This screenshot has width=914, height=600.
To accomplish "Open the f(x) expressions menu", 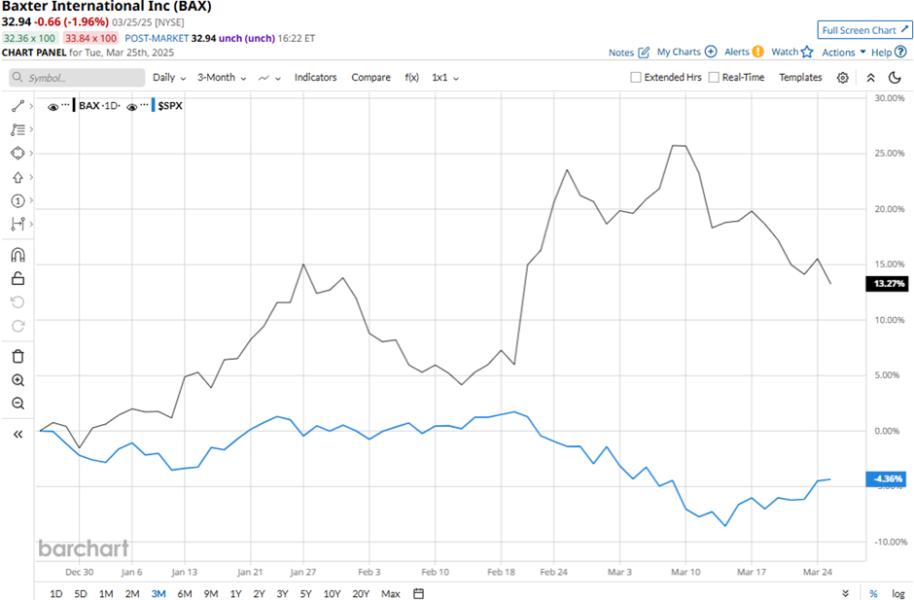I will coord(412,78).
